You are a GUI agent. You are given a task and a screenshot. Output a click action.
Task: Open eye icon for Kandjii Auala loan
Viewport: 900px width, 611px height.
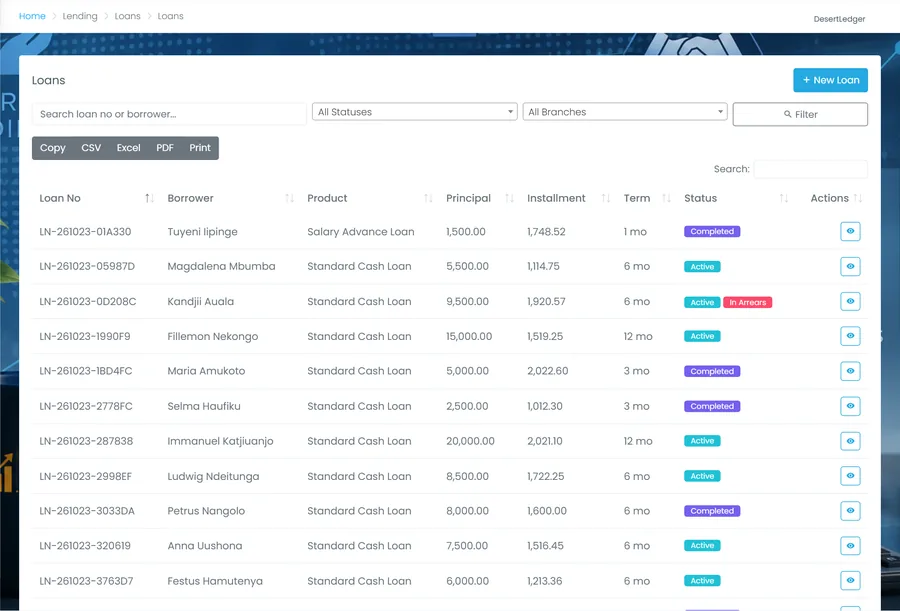point(850,301)
